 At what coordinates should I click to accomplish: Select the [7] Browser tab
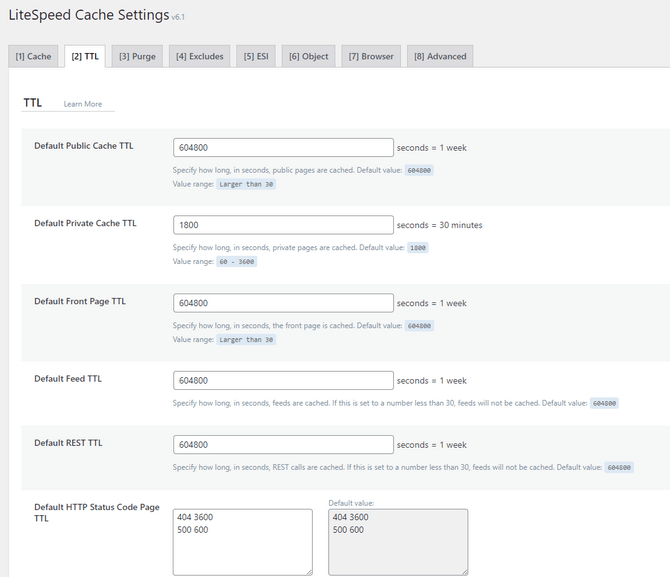(373, 56)
